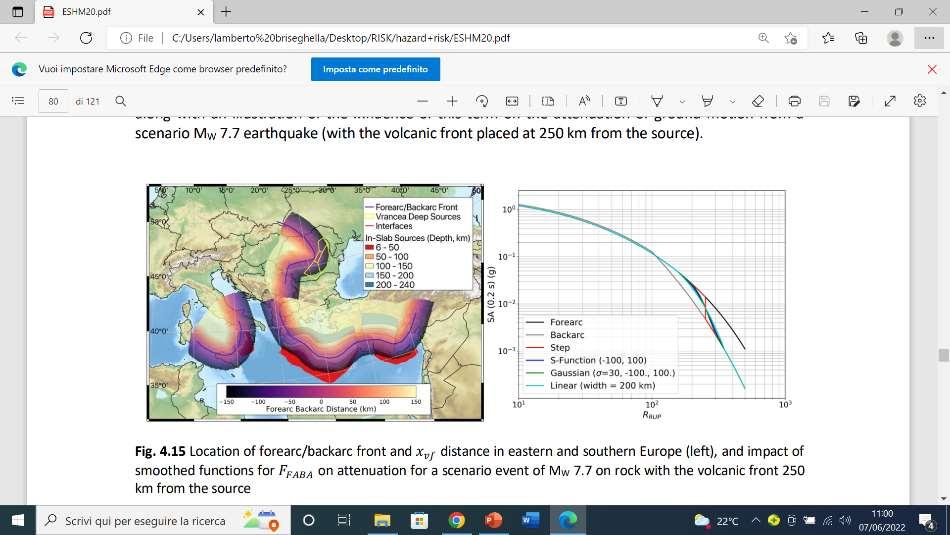Enter full screen mode for PDF

(x=890, y=101)
